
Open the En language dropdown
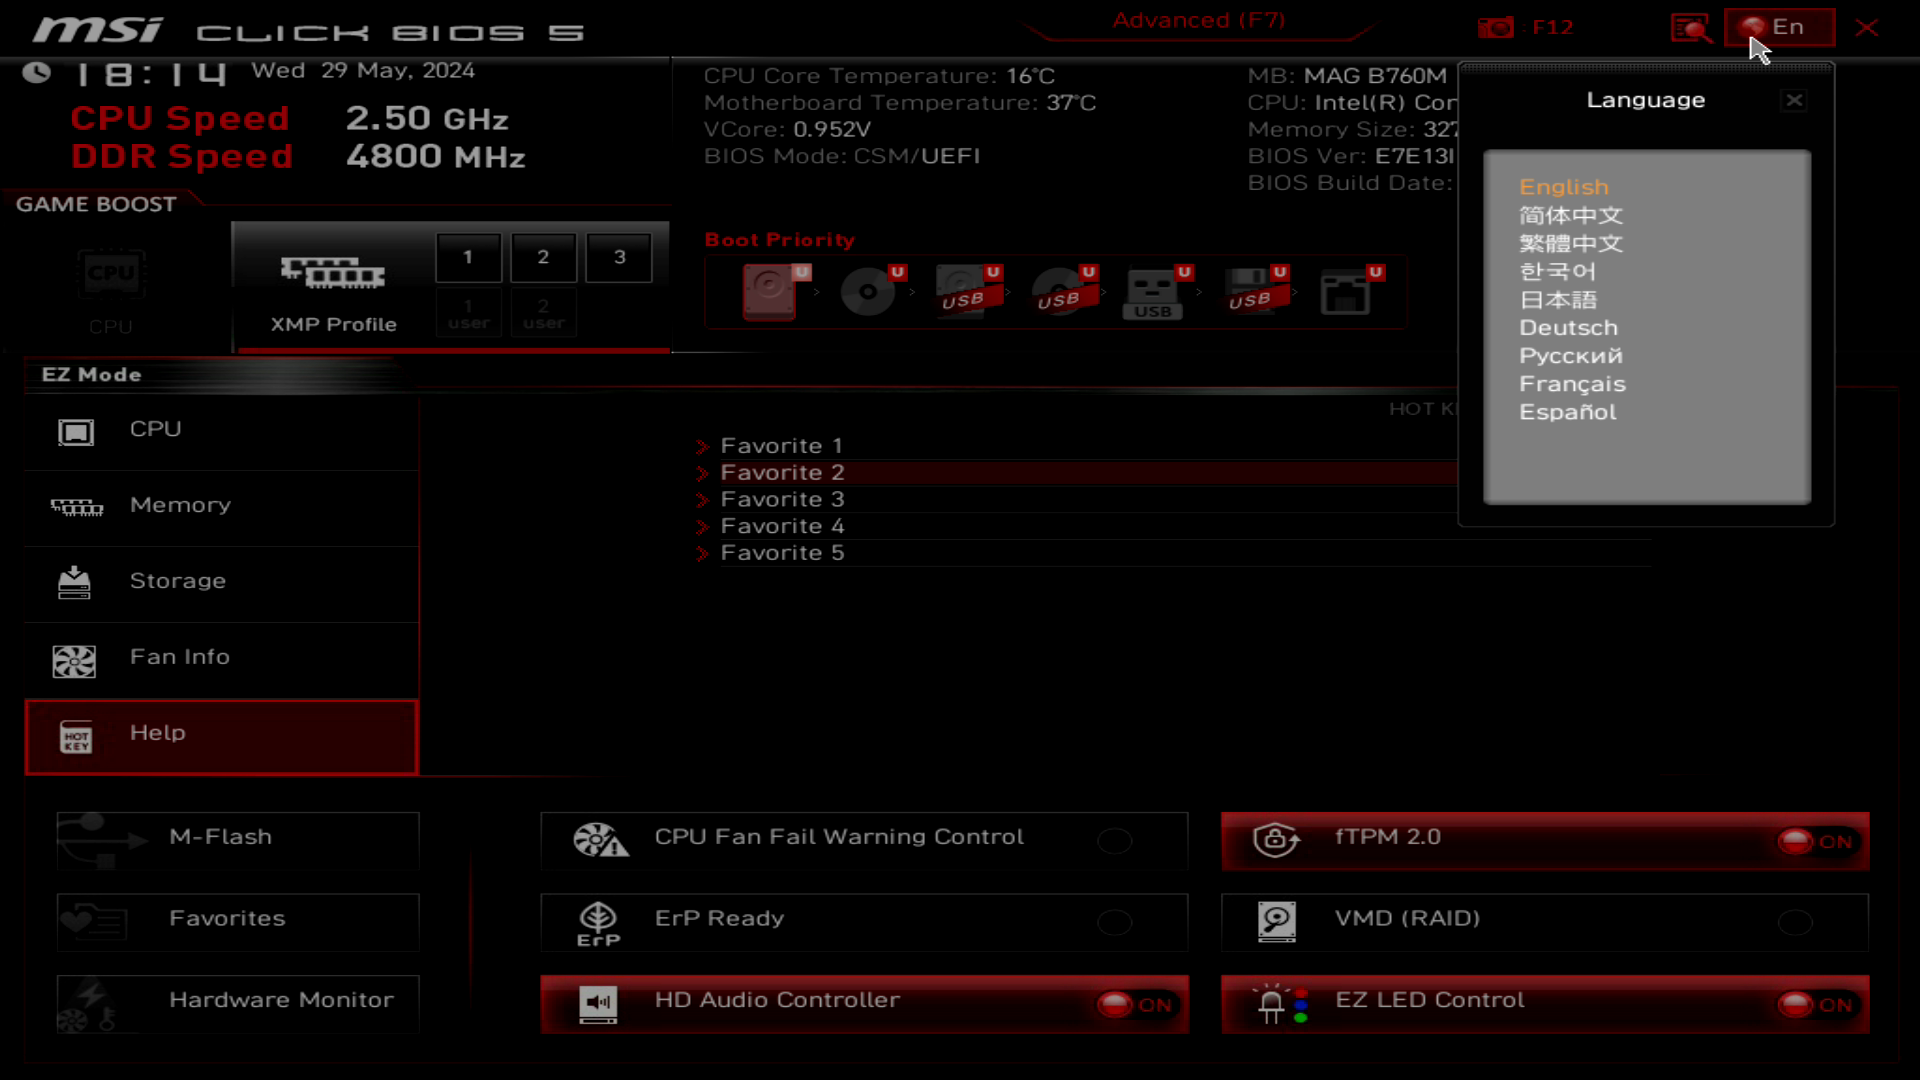tap(1779, 28)
